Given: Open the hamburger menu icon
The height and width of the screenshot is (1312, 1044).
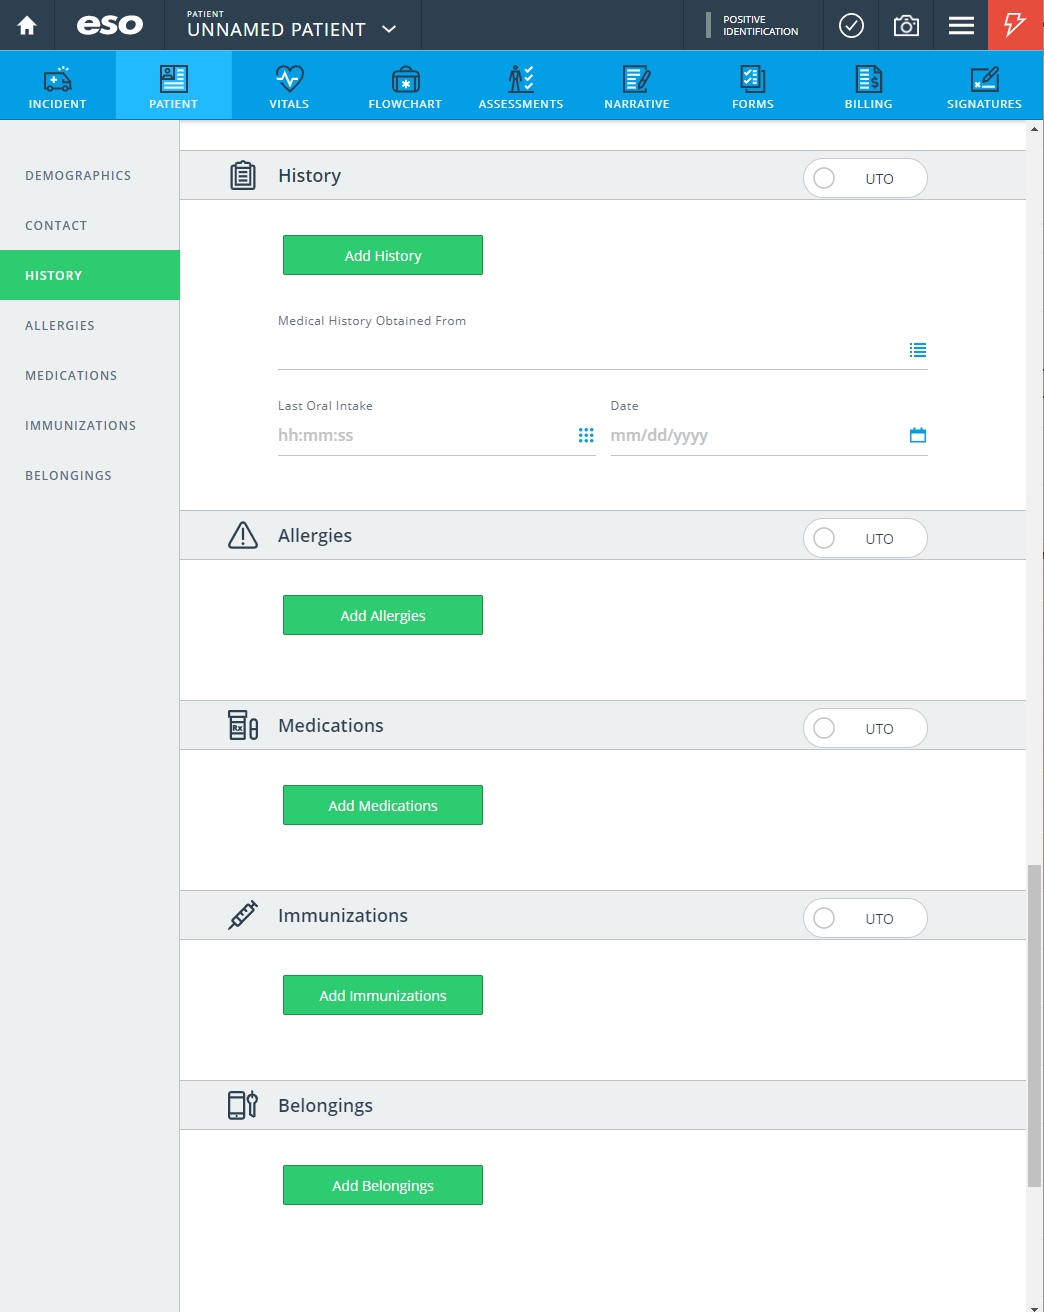Looking at the screenshot, I should tap(961, 25).
